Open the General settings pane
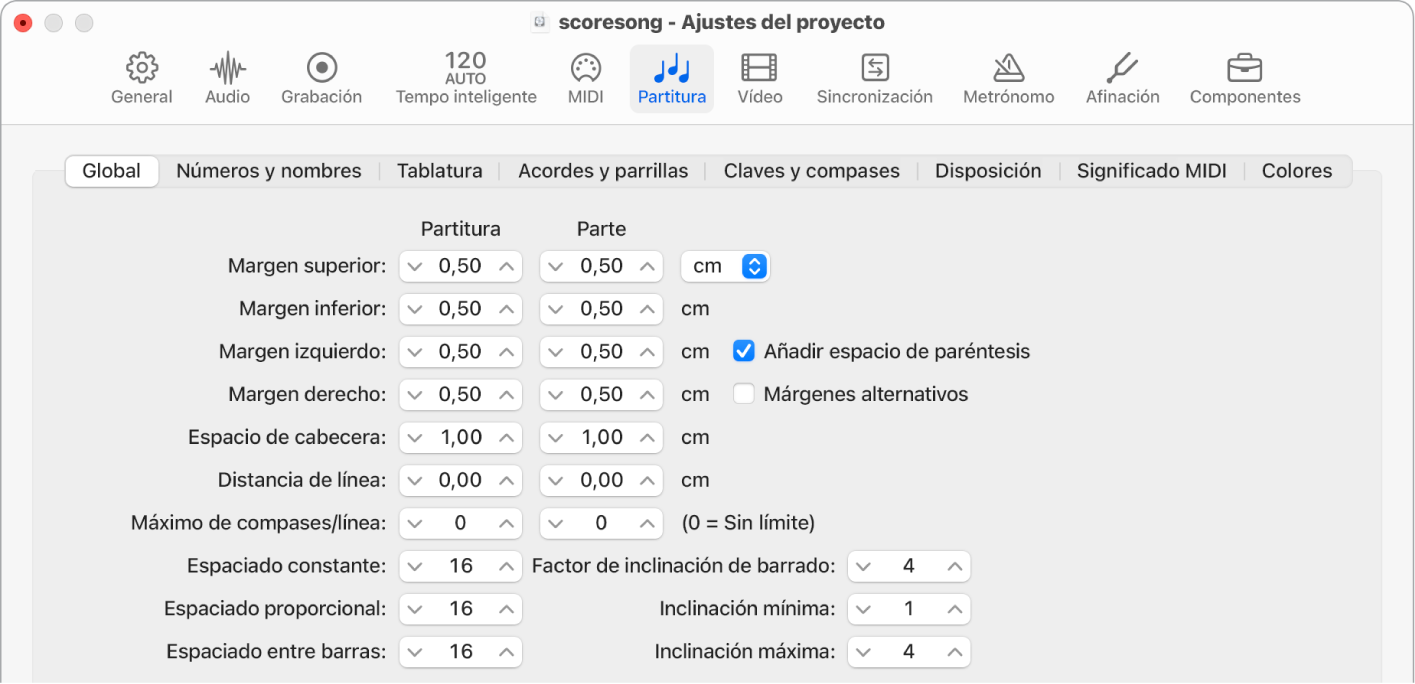The height and width of the screenshot is (684, 1415). [141, 79]
